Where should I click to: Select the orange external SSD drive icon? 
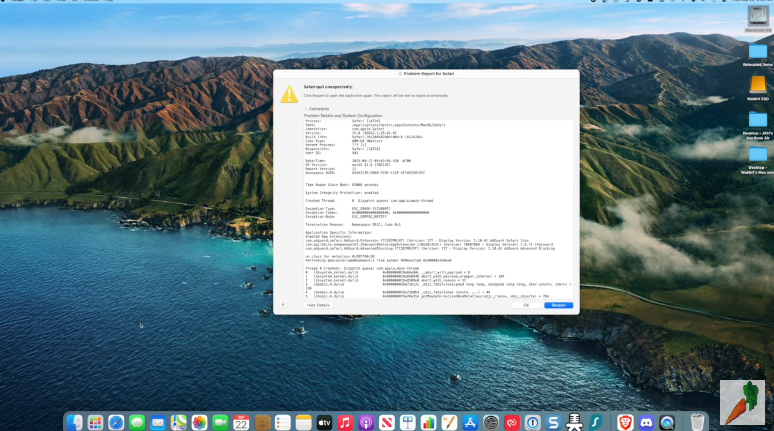pos(757,84)
